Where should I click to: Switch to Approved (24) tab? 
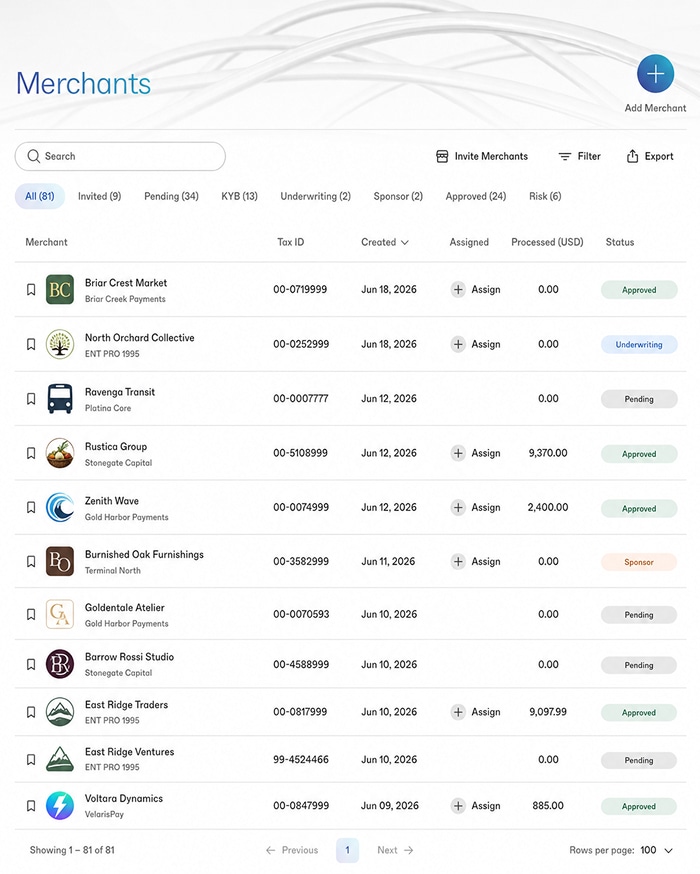point(475,196)
